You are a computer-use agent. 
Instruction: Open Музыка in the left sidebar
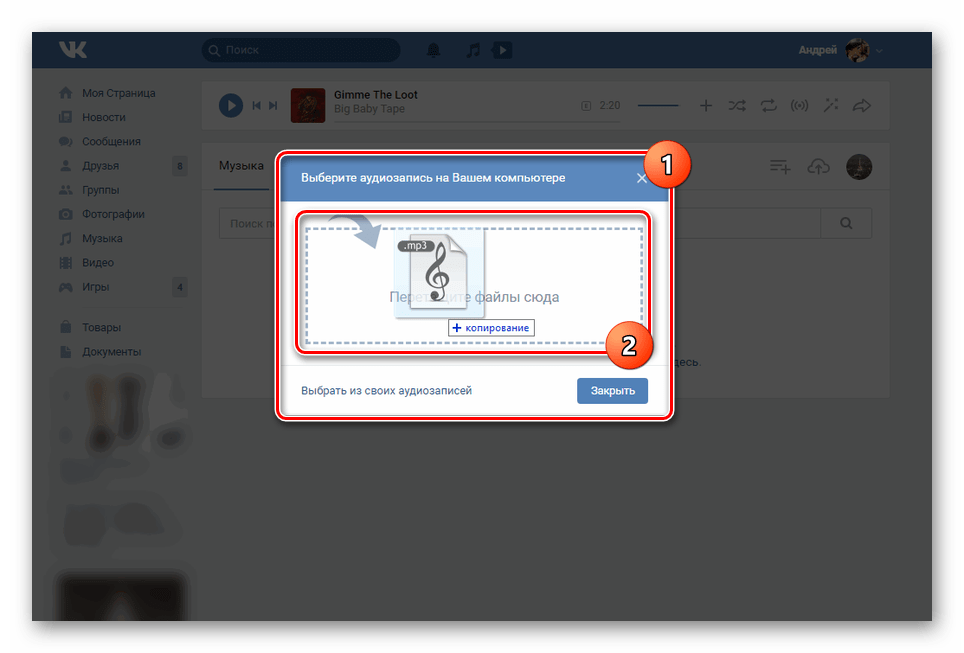point(102,238)
